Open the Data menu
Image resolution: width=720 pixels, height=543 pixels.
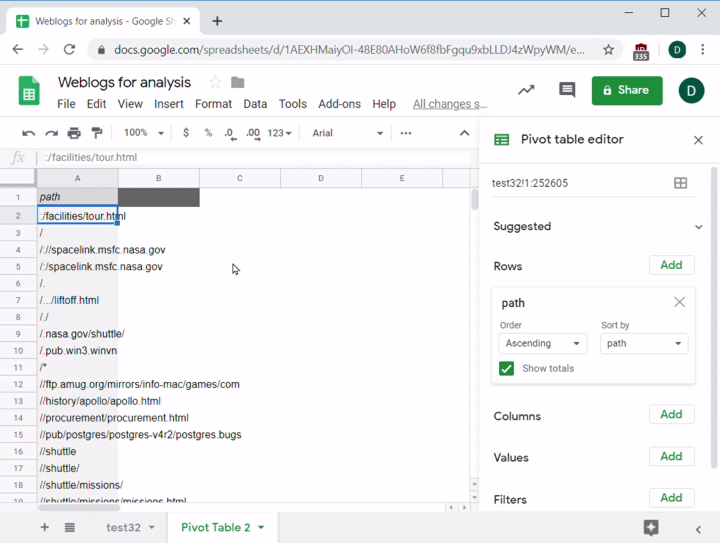click(255, 104)
